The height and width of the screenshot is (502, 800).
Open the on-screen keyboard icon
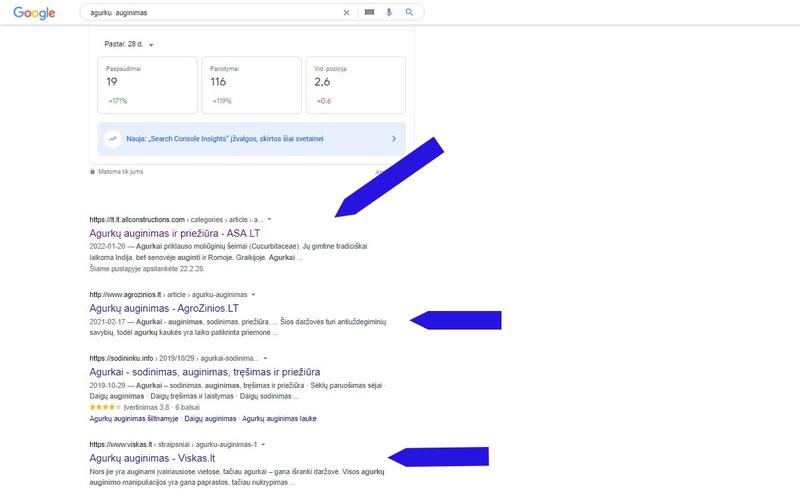(x=369, y=12)
